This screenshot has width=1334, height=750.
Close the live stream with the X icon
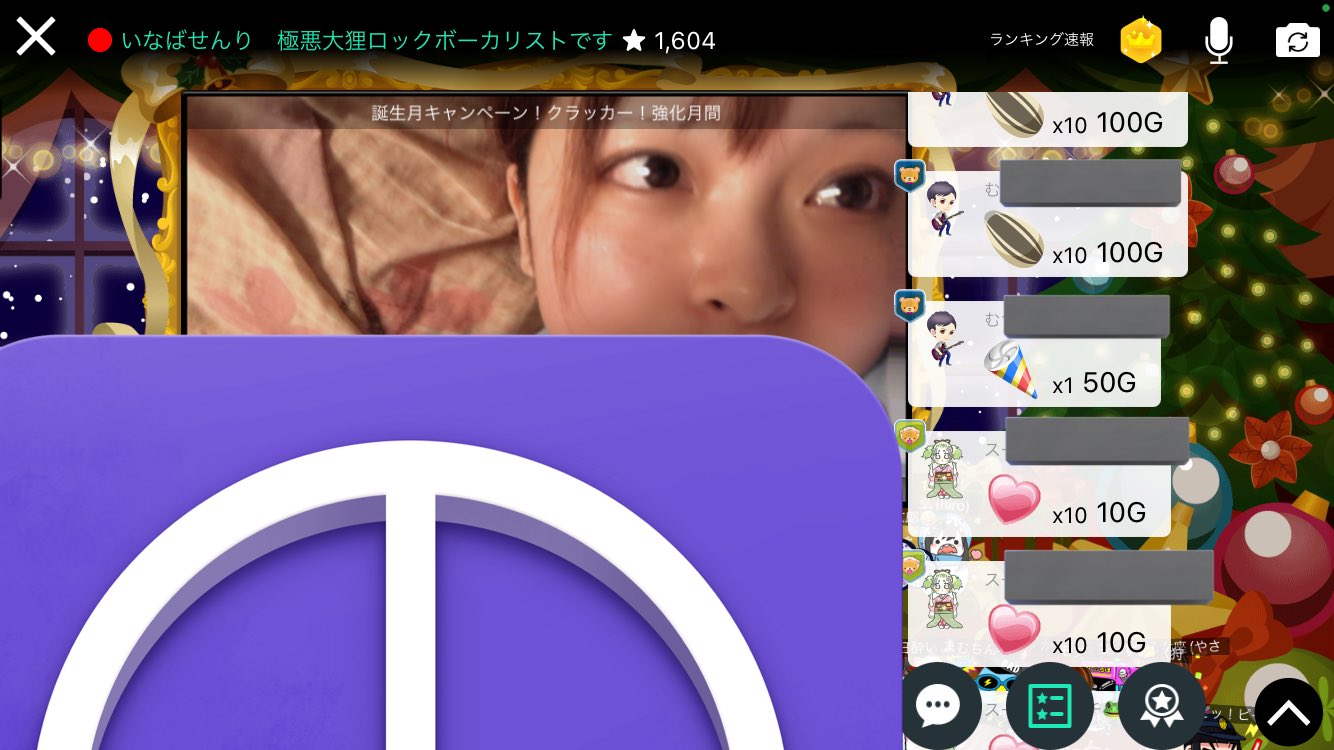tap(36, 38)
